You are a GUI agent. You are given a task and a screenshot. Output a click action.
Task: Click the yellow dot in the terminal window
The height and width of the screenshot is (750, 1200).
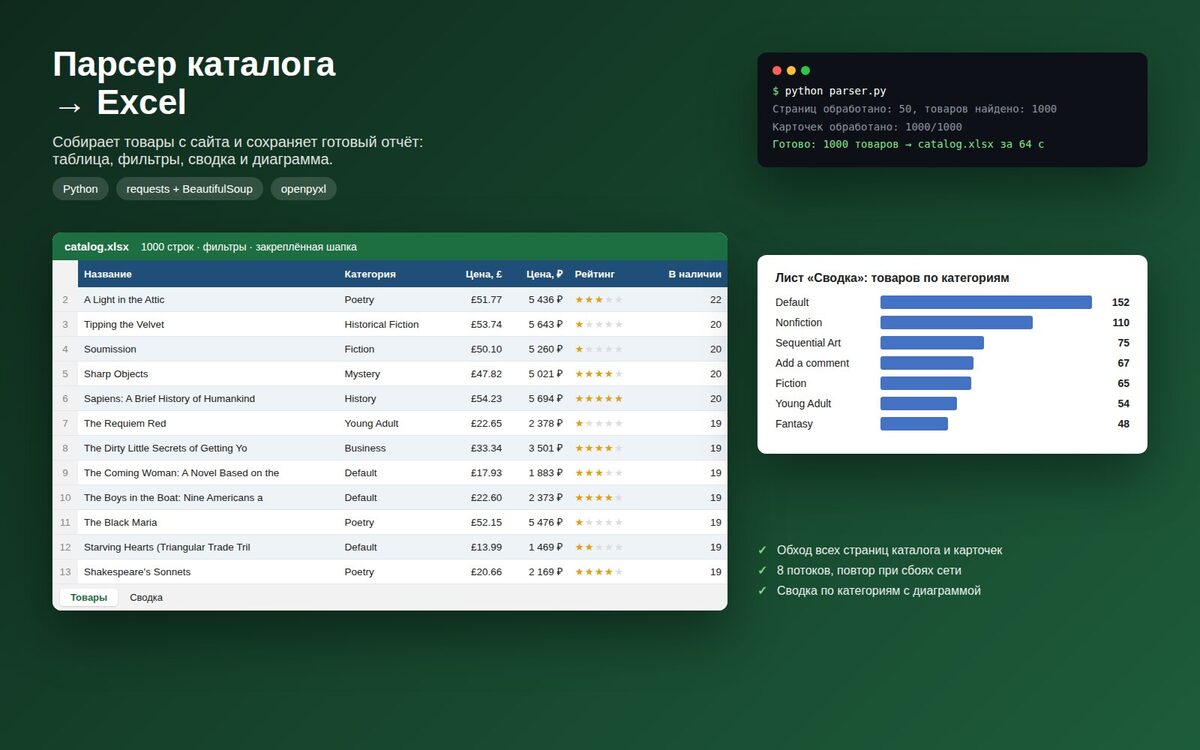791,71
